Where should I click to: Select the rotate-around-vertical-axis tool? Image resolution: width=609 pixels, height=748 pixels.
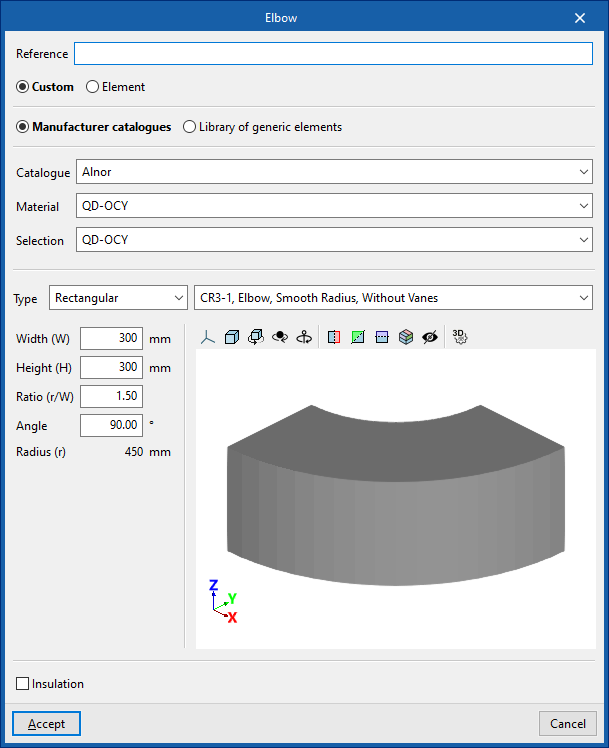pyautogui.click(x=304, y=337)
